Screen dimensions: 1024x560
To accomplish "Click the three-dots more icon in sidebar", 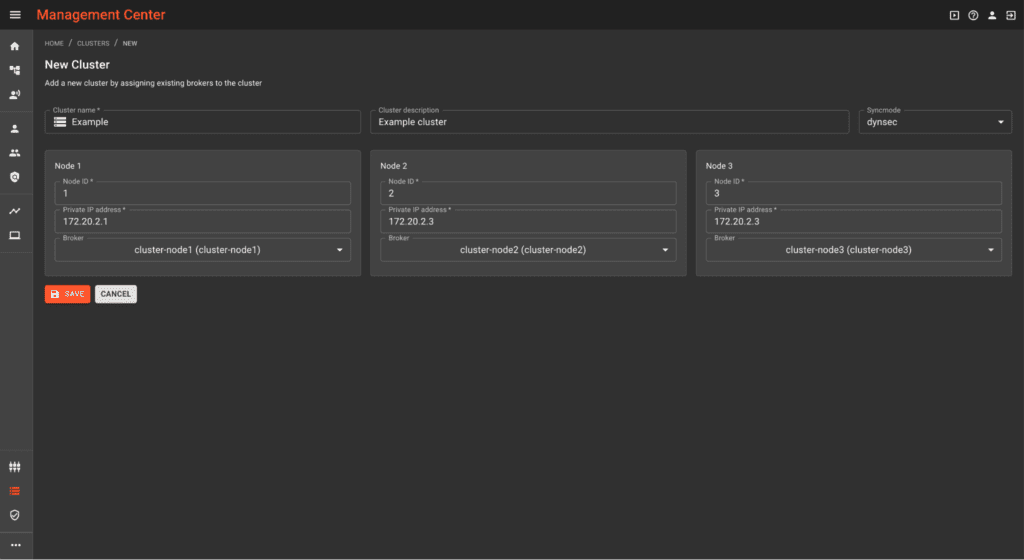I will click(15, 545).
